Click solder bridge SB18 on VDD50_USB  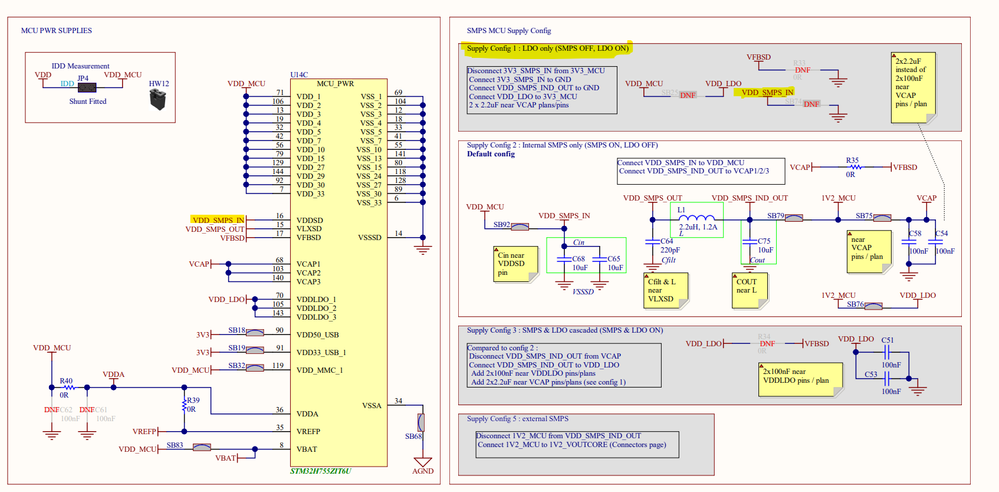tap(255, 331)
